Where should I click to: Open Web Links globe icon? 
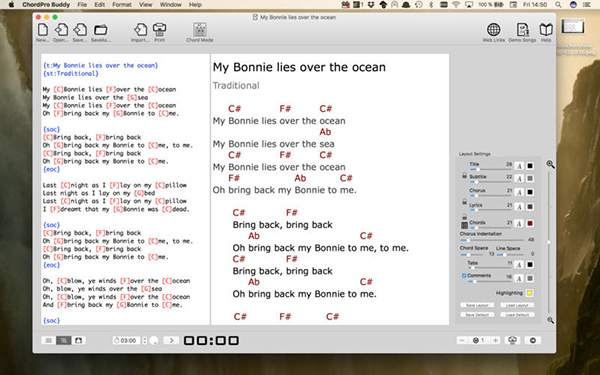point(493,30)
